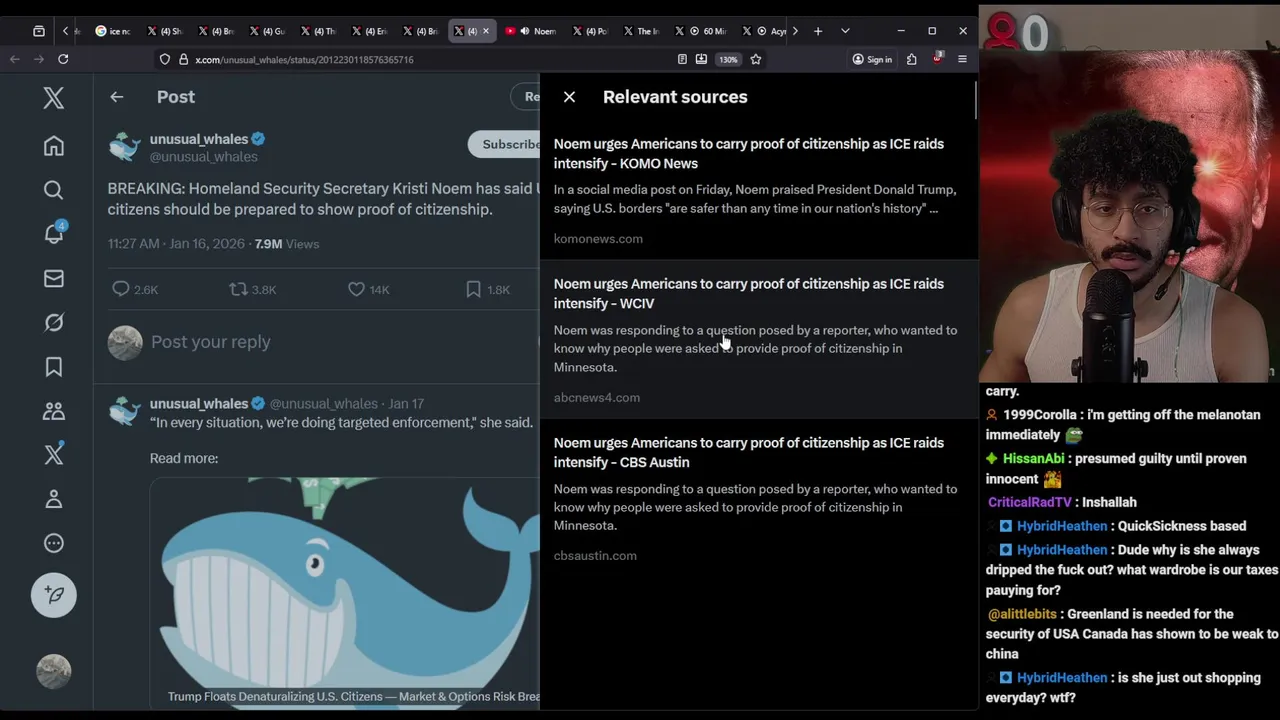Open a new tab with plus button
This screenshot has height=720, width=1280.
click(818, 31)
